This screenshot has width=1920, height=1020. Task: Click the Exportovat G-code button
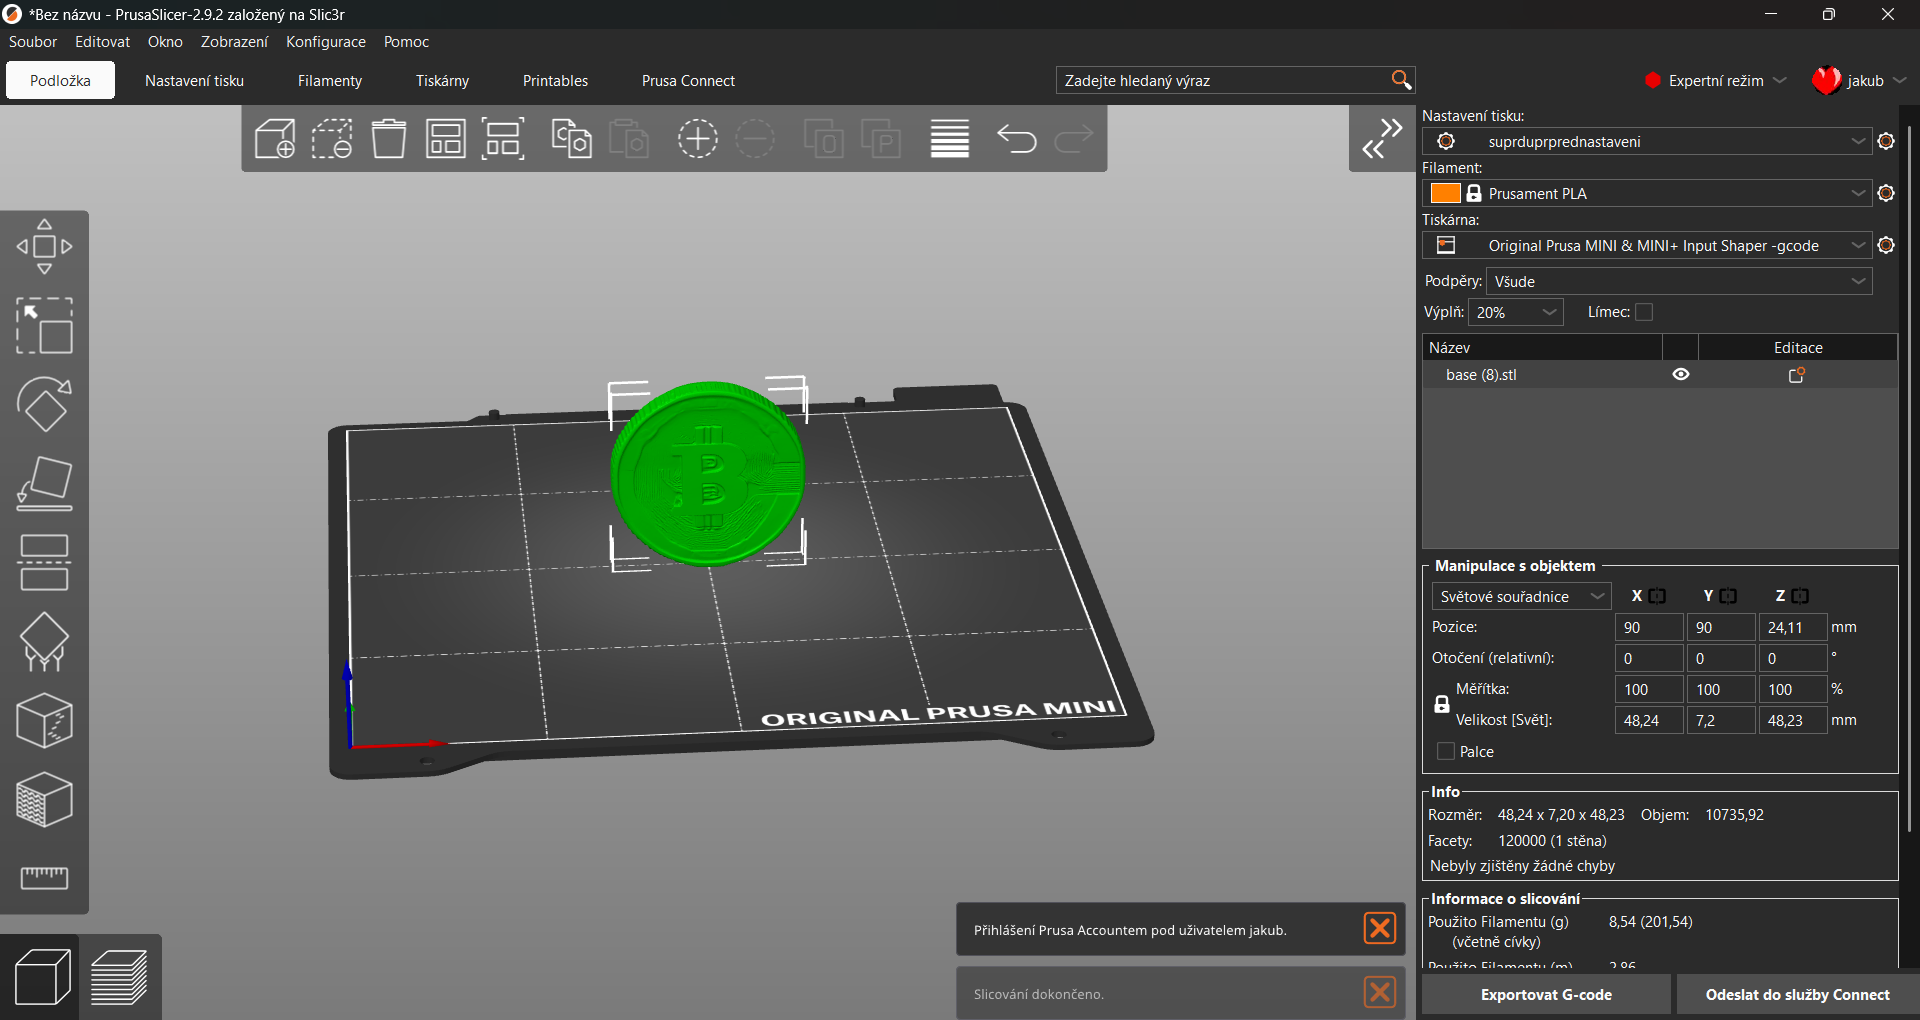tap(1546, 995)
